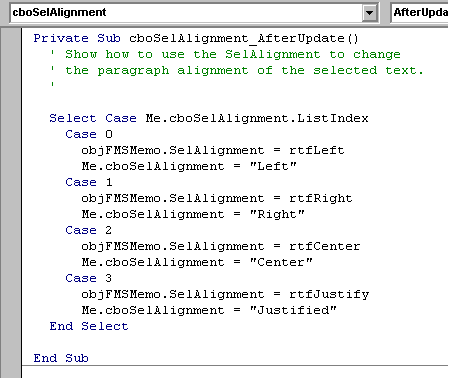This screenshot has height=378, width=449.
Task: Open the AfterUpdate procedure combo box
Action: coord(420,13)
